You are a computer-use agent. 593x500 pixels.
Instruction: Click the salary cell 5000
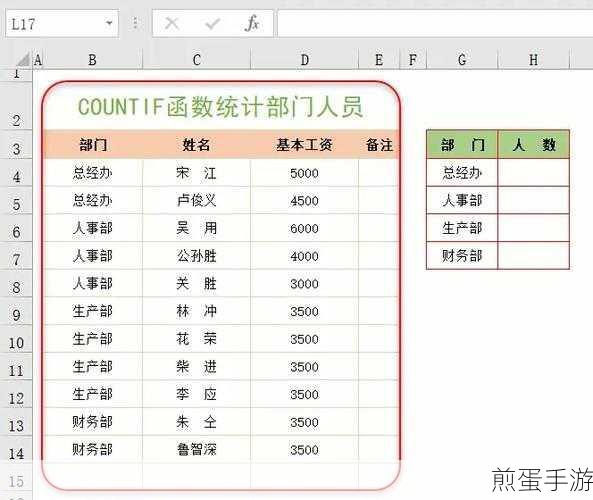point(304,173)
